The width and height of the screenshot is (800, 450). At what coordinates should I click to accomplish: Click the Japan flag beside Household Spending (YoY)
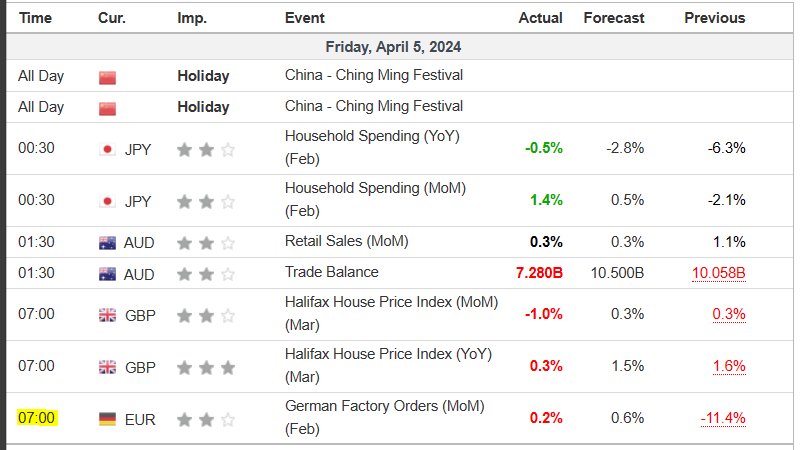108,149
